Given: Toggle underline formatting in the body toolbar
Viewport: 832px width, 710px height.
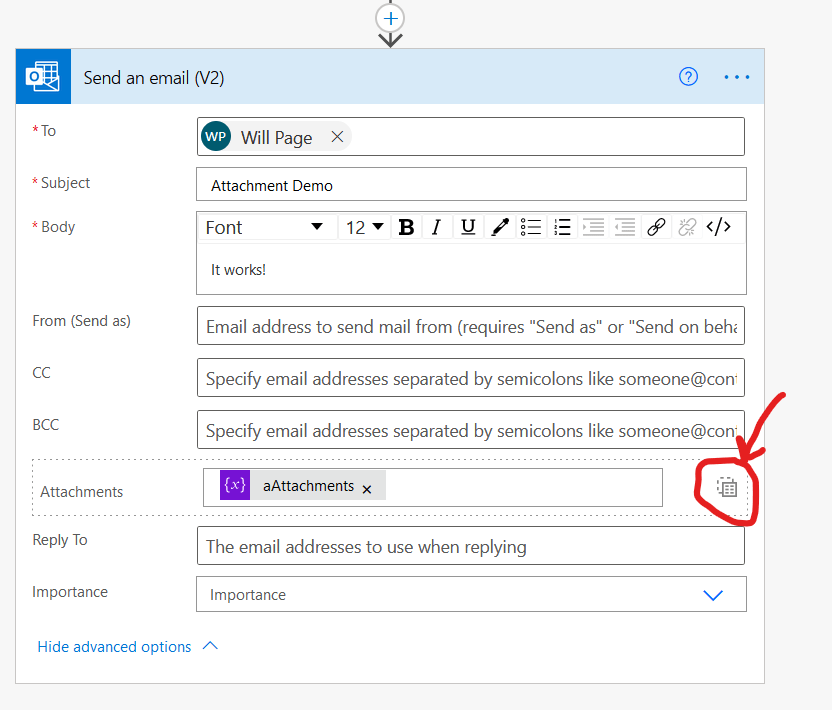Looking at the screenshot, I should 467,227.
